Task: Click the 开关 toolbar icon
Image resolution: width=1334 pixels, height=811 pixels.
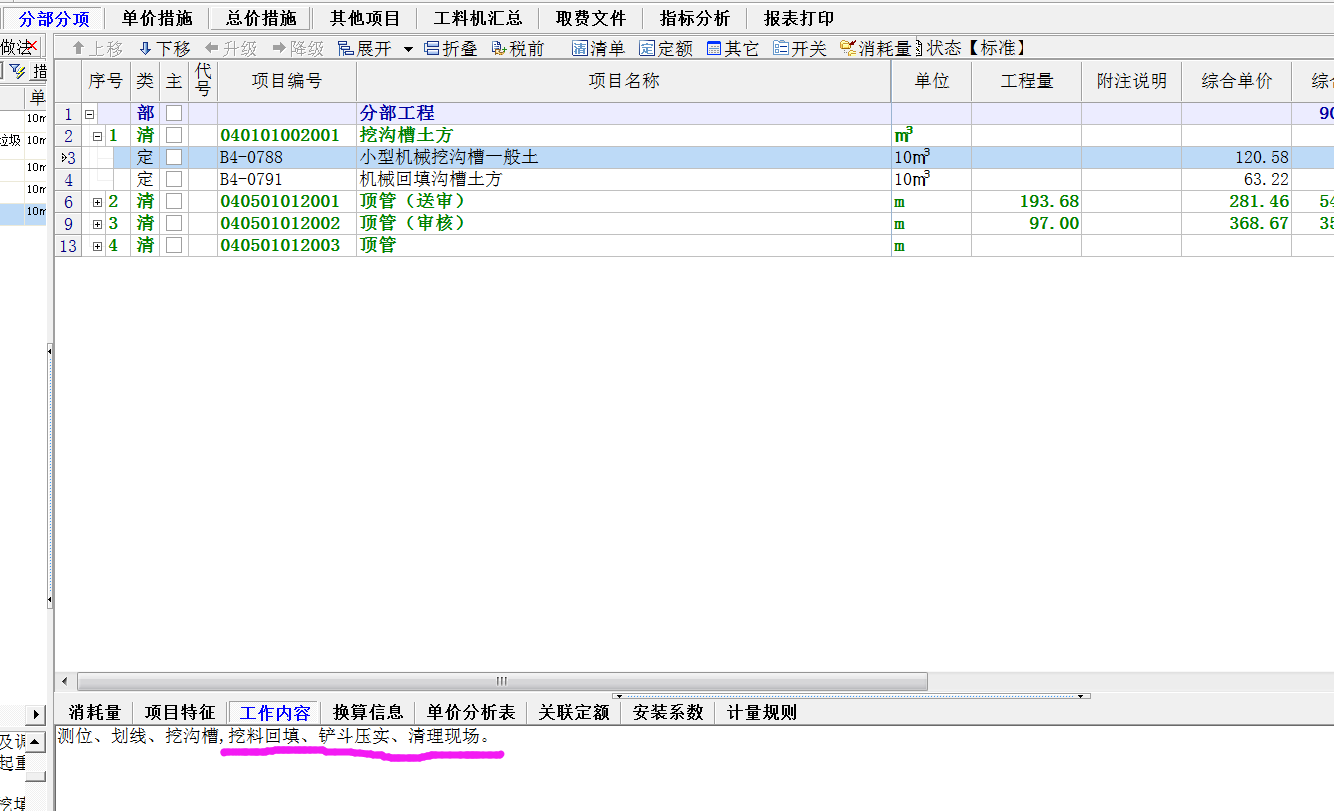Action: click(x=800, y=48)
